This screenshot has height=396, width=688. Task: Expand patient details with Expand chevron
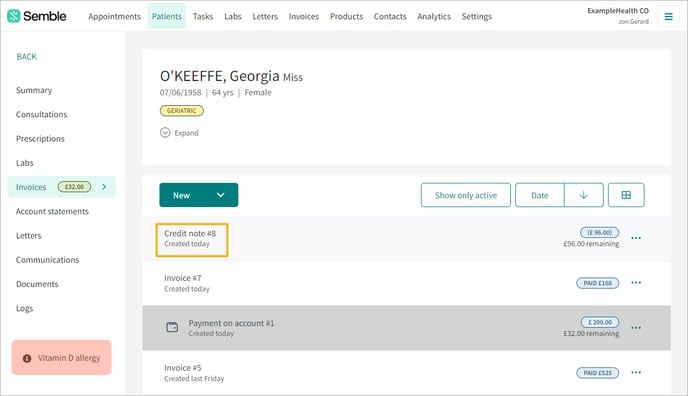click(165, 132)
